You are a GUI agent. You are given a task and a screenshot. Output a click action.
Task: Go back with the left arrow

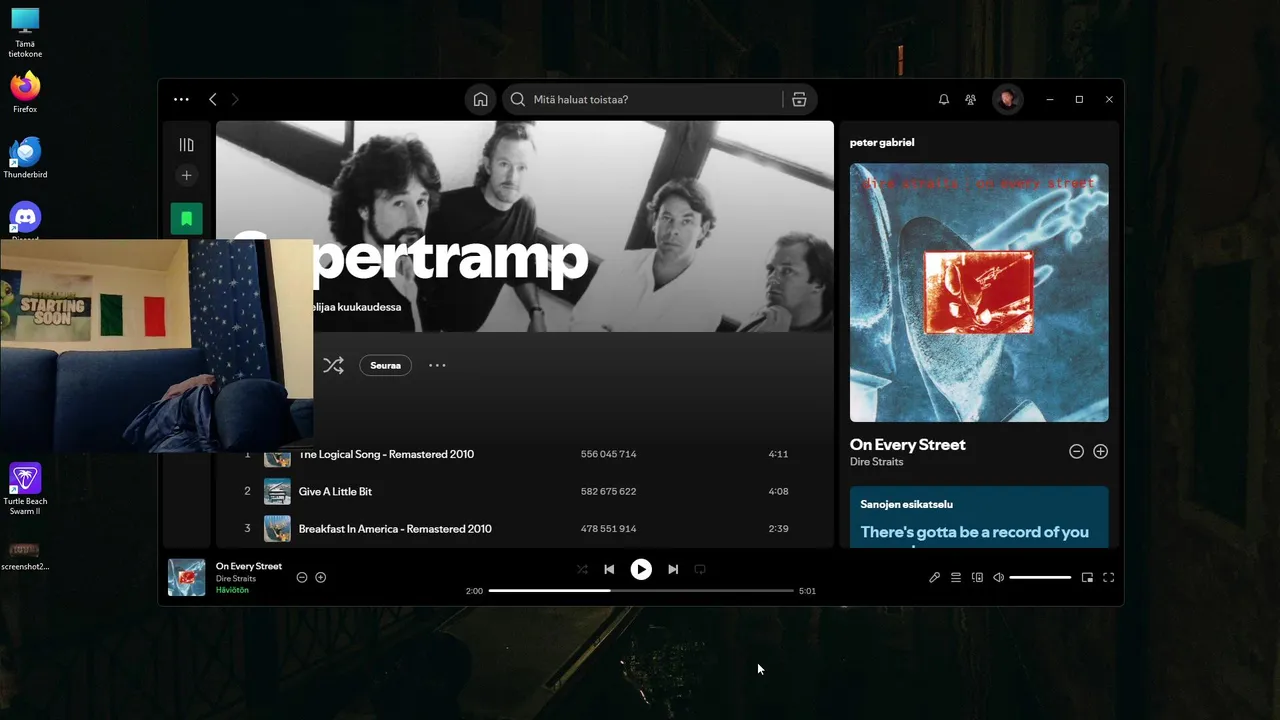(212, 99)
